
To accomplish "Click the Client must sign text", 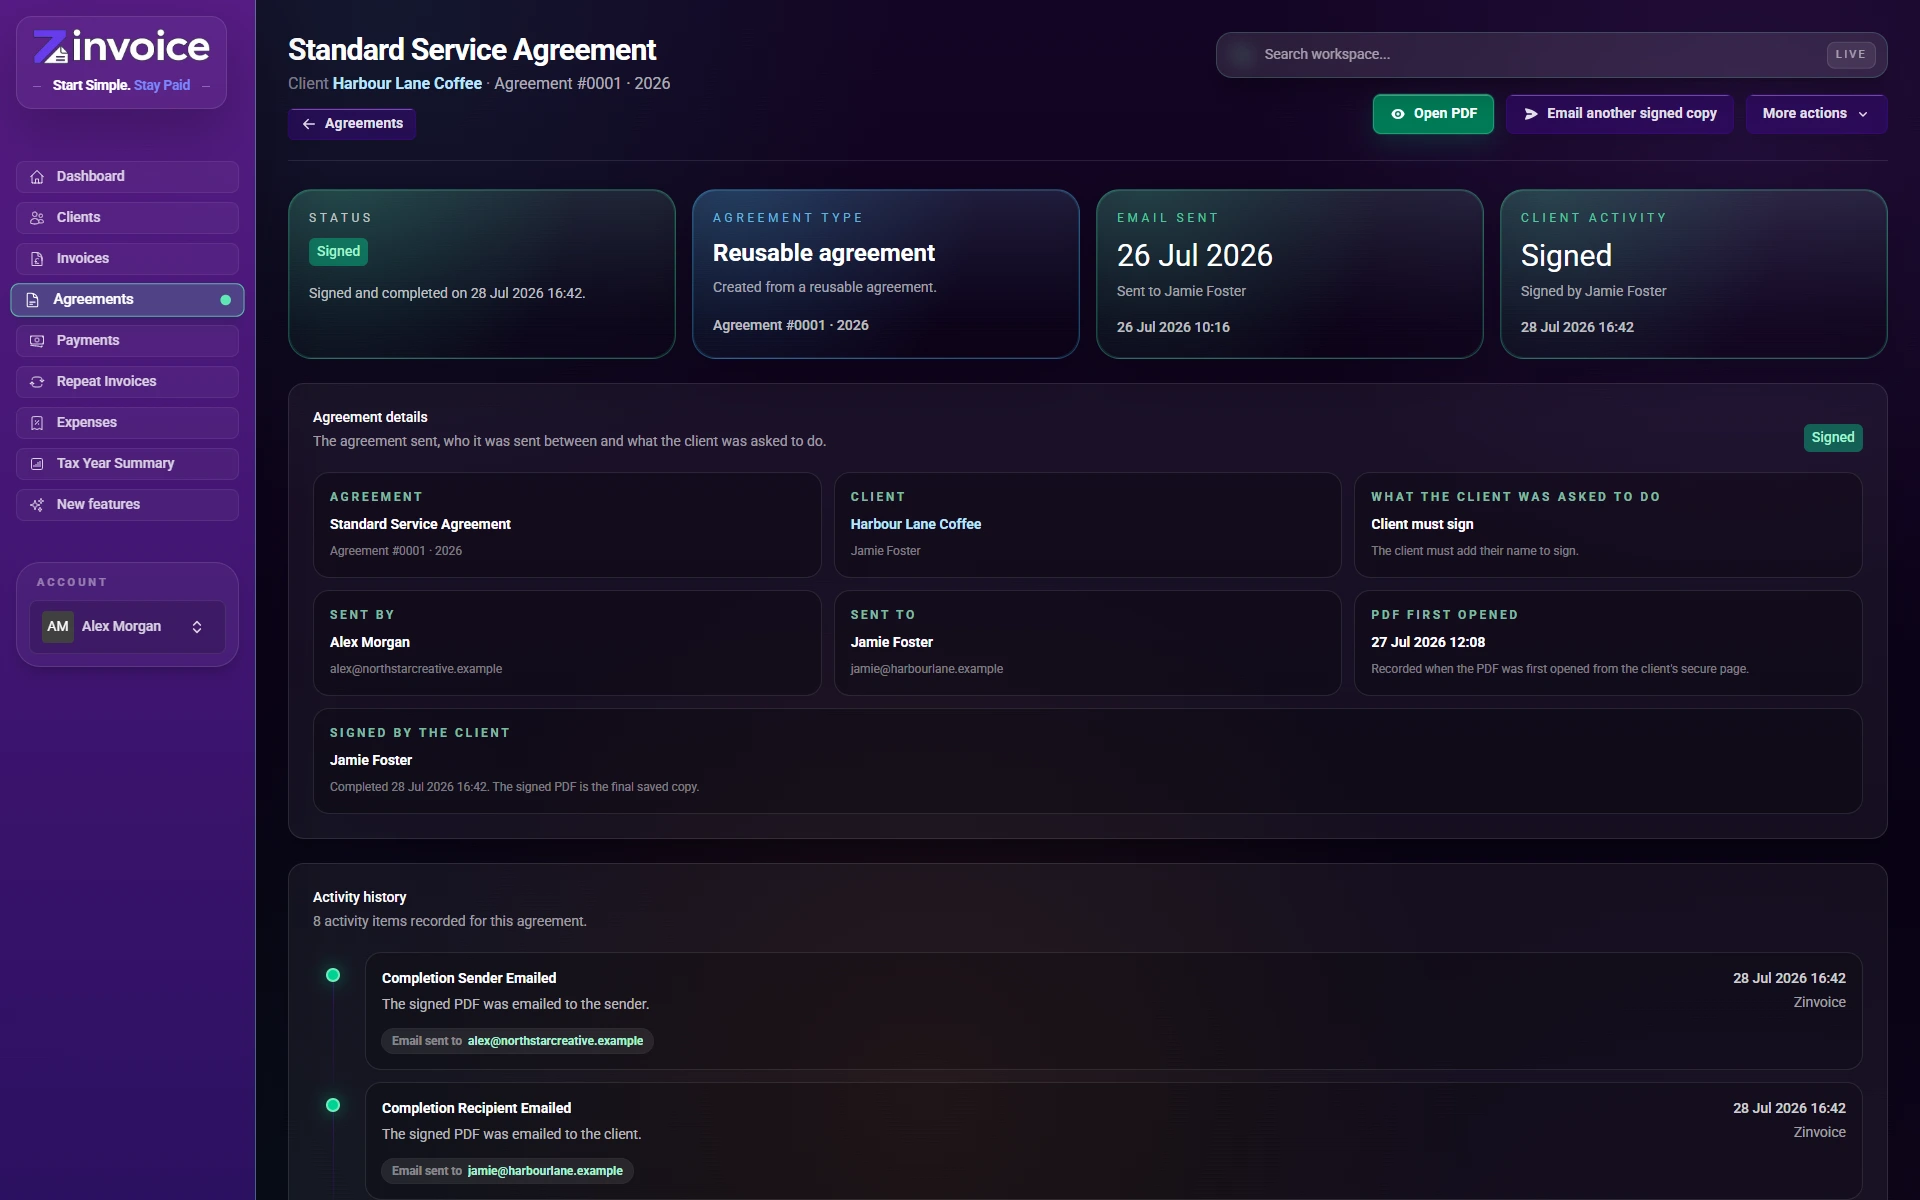I will pyautogui.click(x=1421, y=524).
